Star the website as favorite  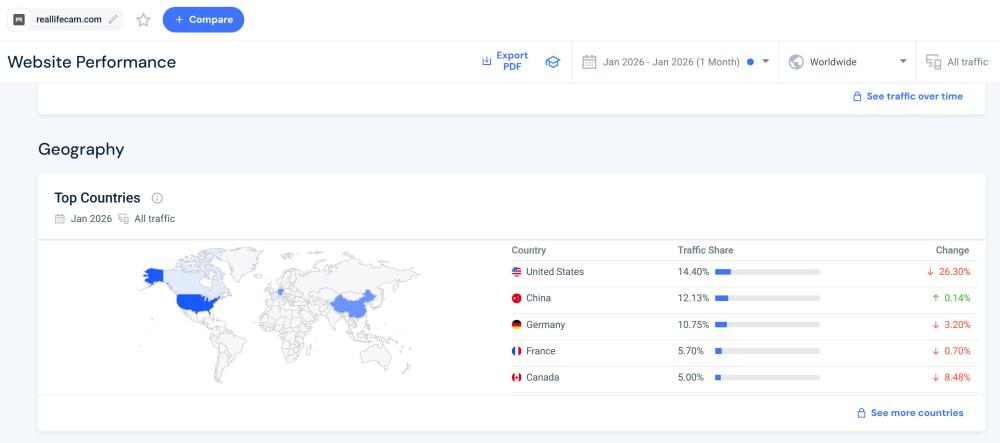143,19
